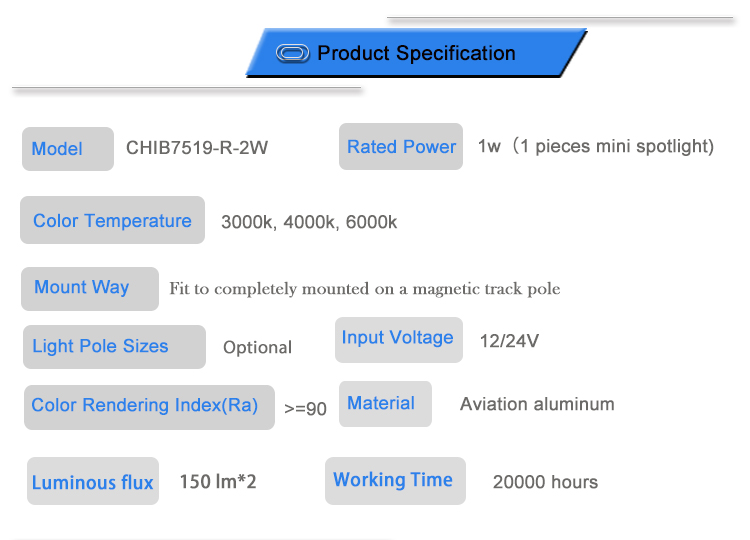Select the Model label box

coord(67,149)
